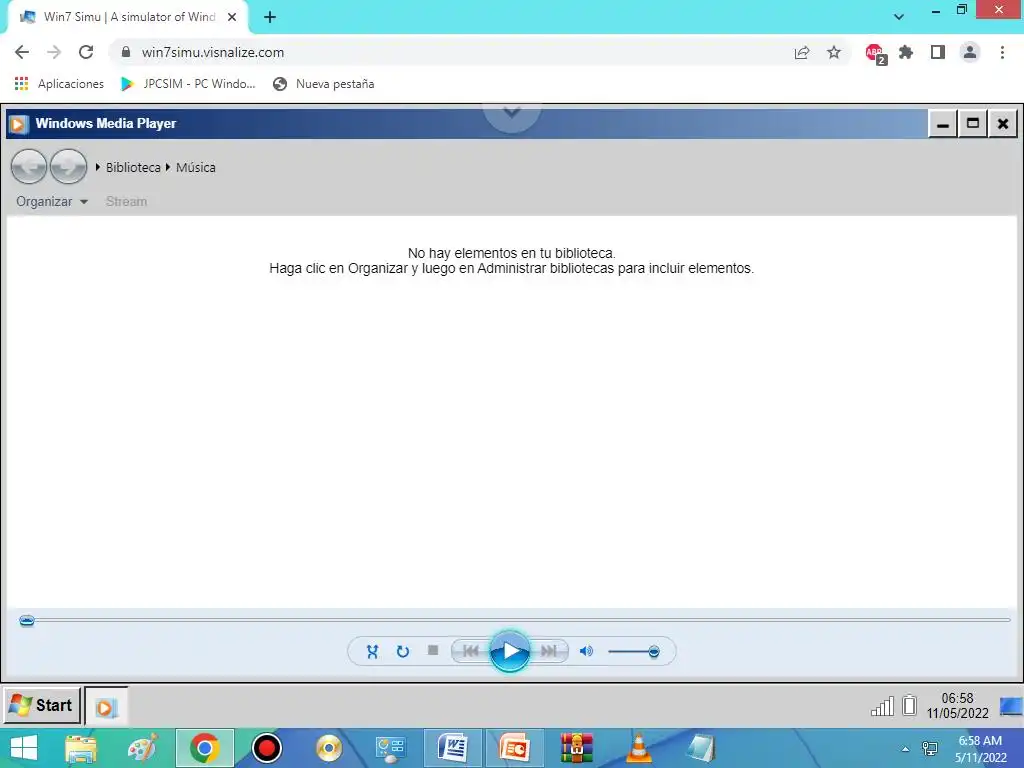The image size is (1024, 768).
Task: Open the Biblioteca breadcrumb
Action: 133,167
